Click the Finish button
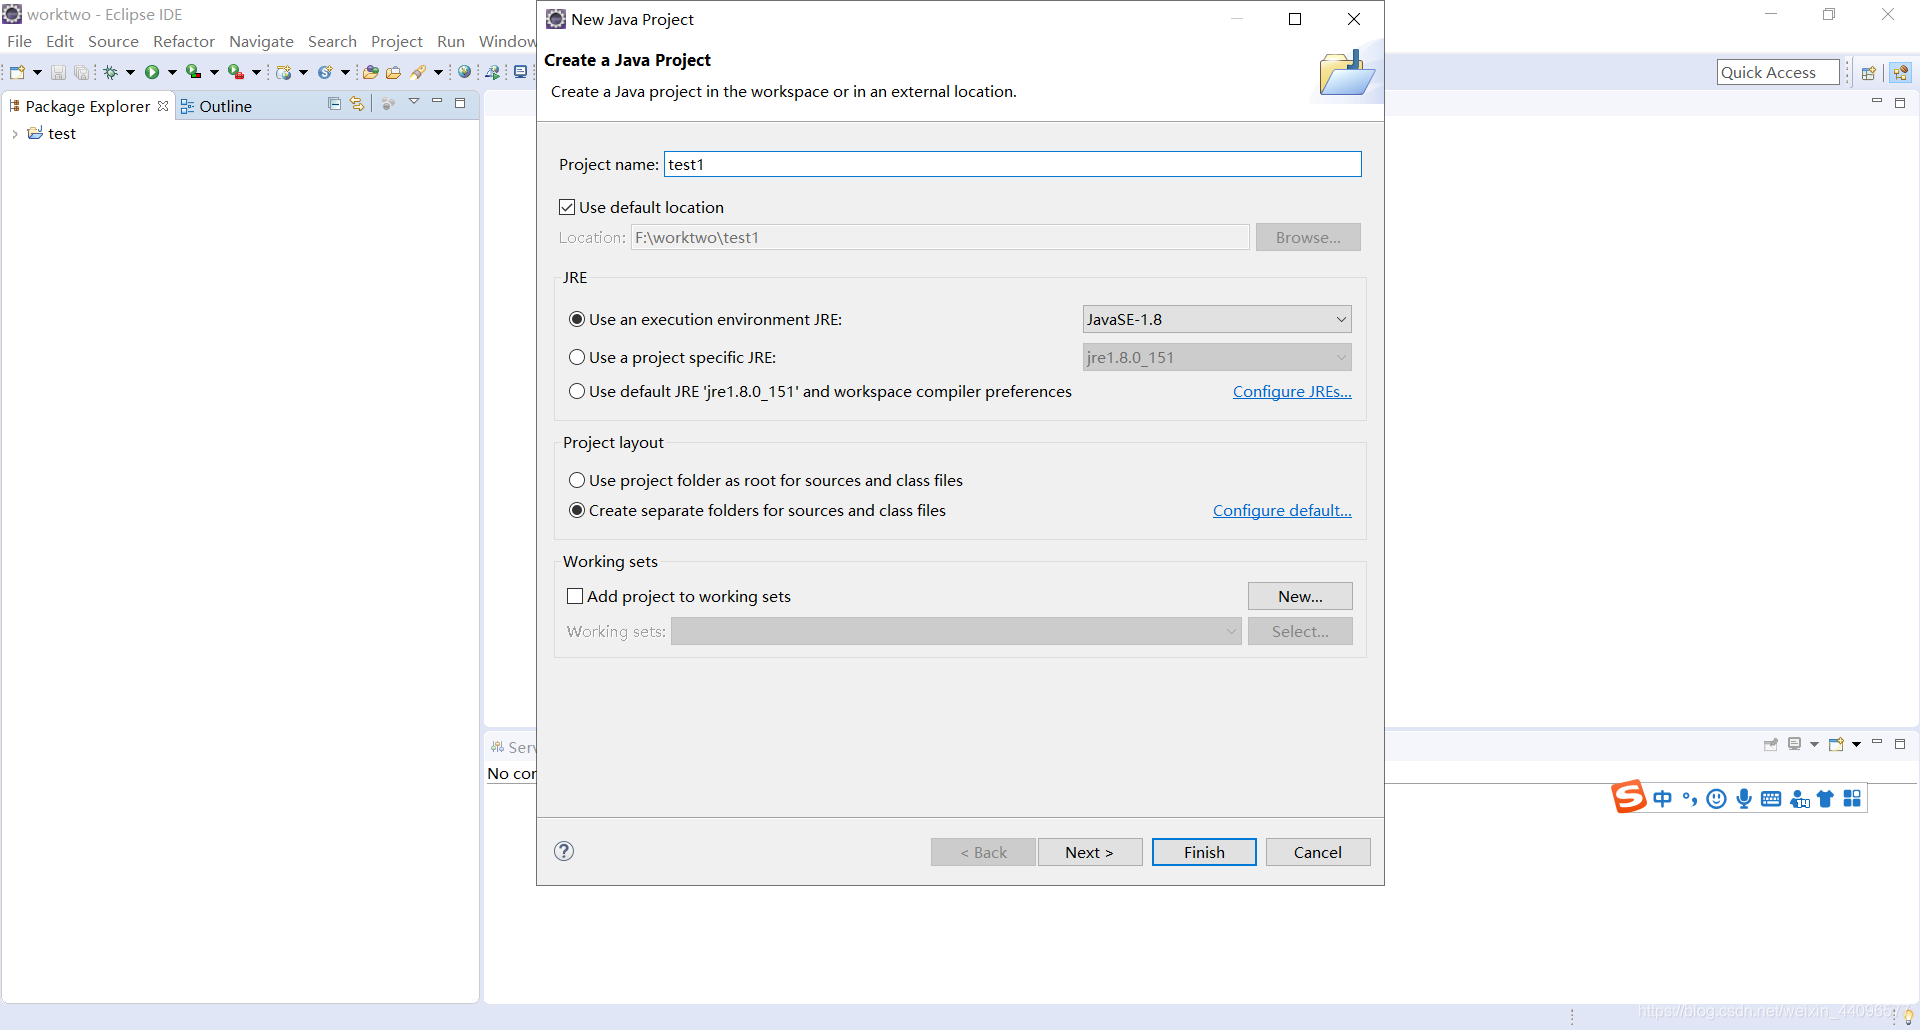The image size is (1920, 1030). click(1204, 852)
